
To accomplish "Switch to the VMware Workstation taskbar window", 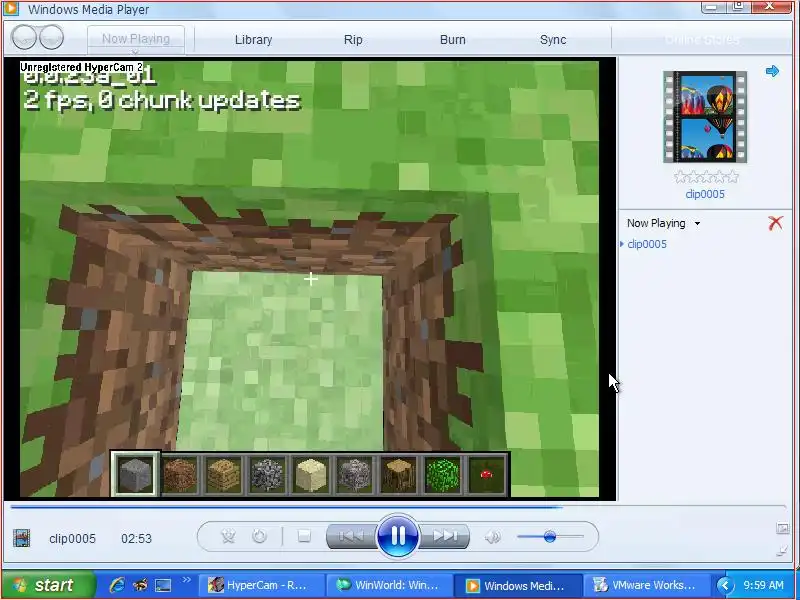I will [647, 585].
